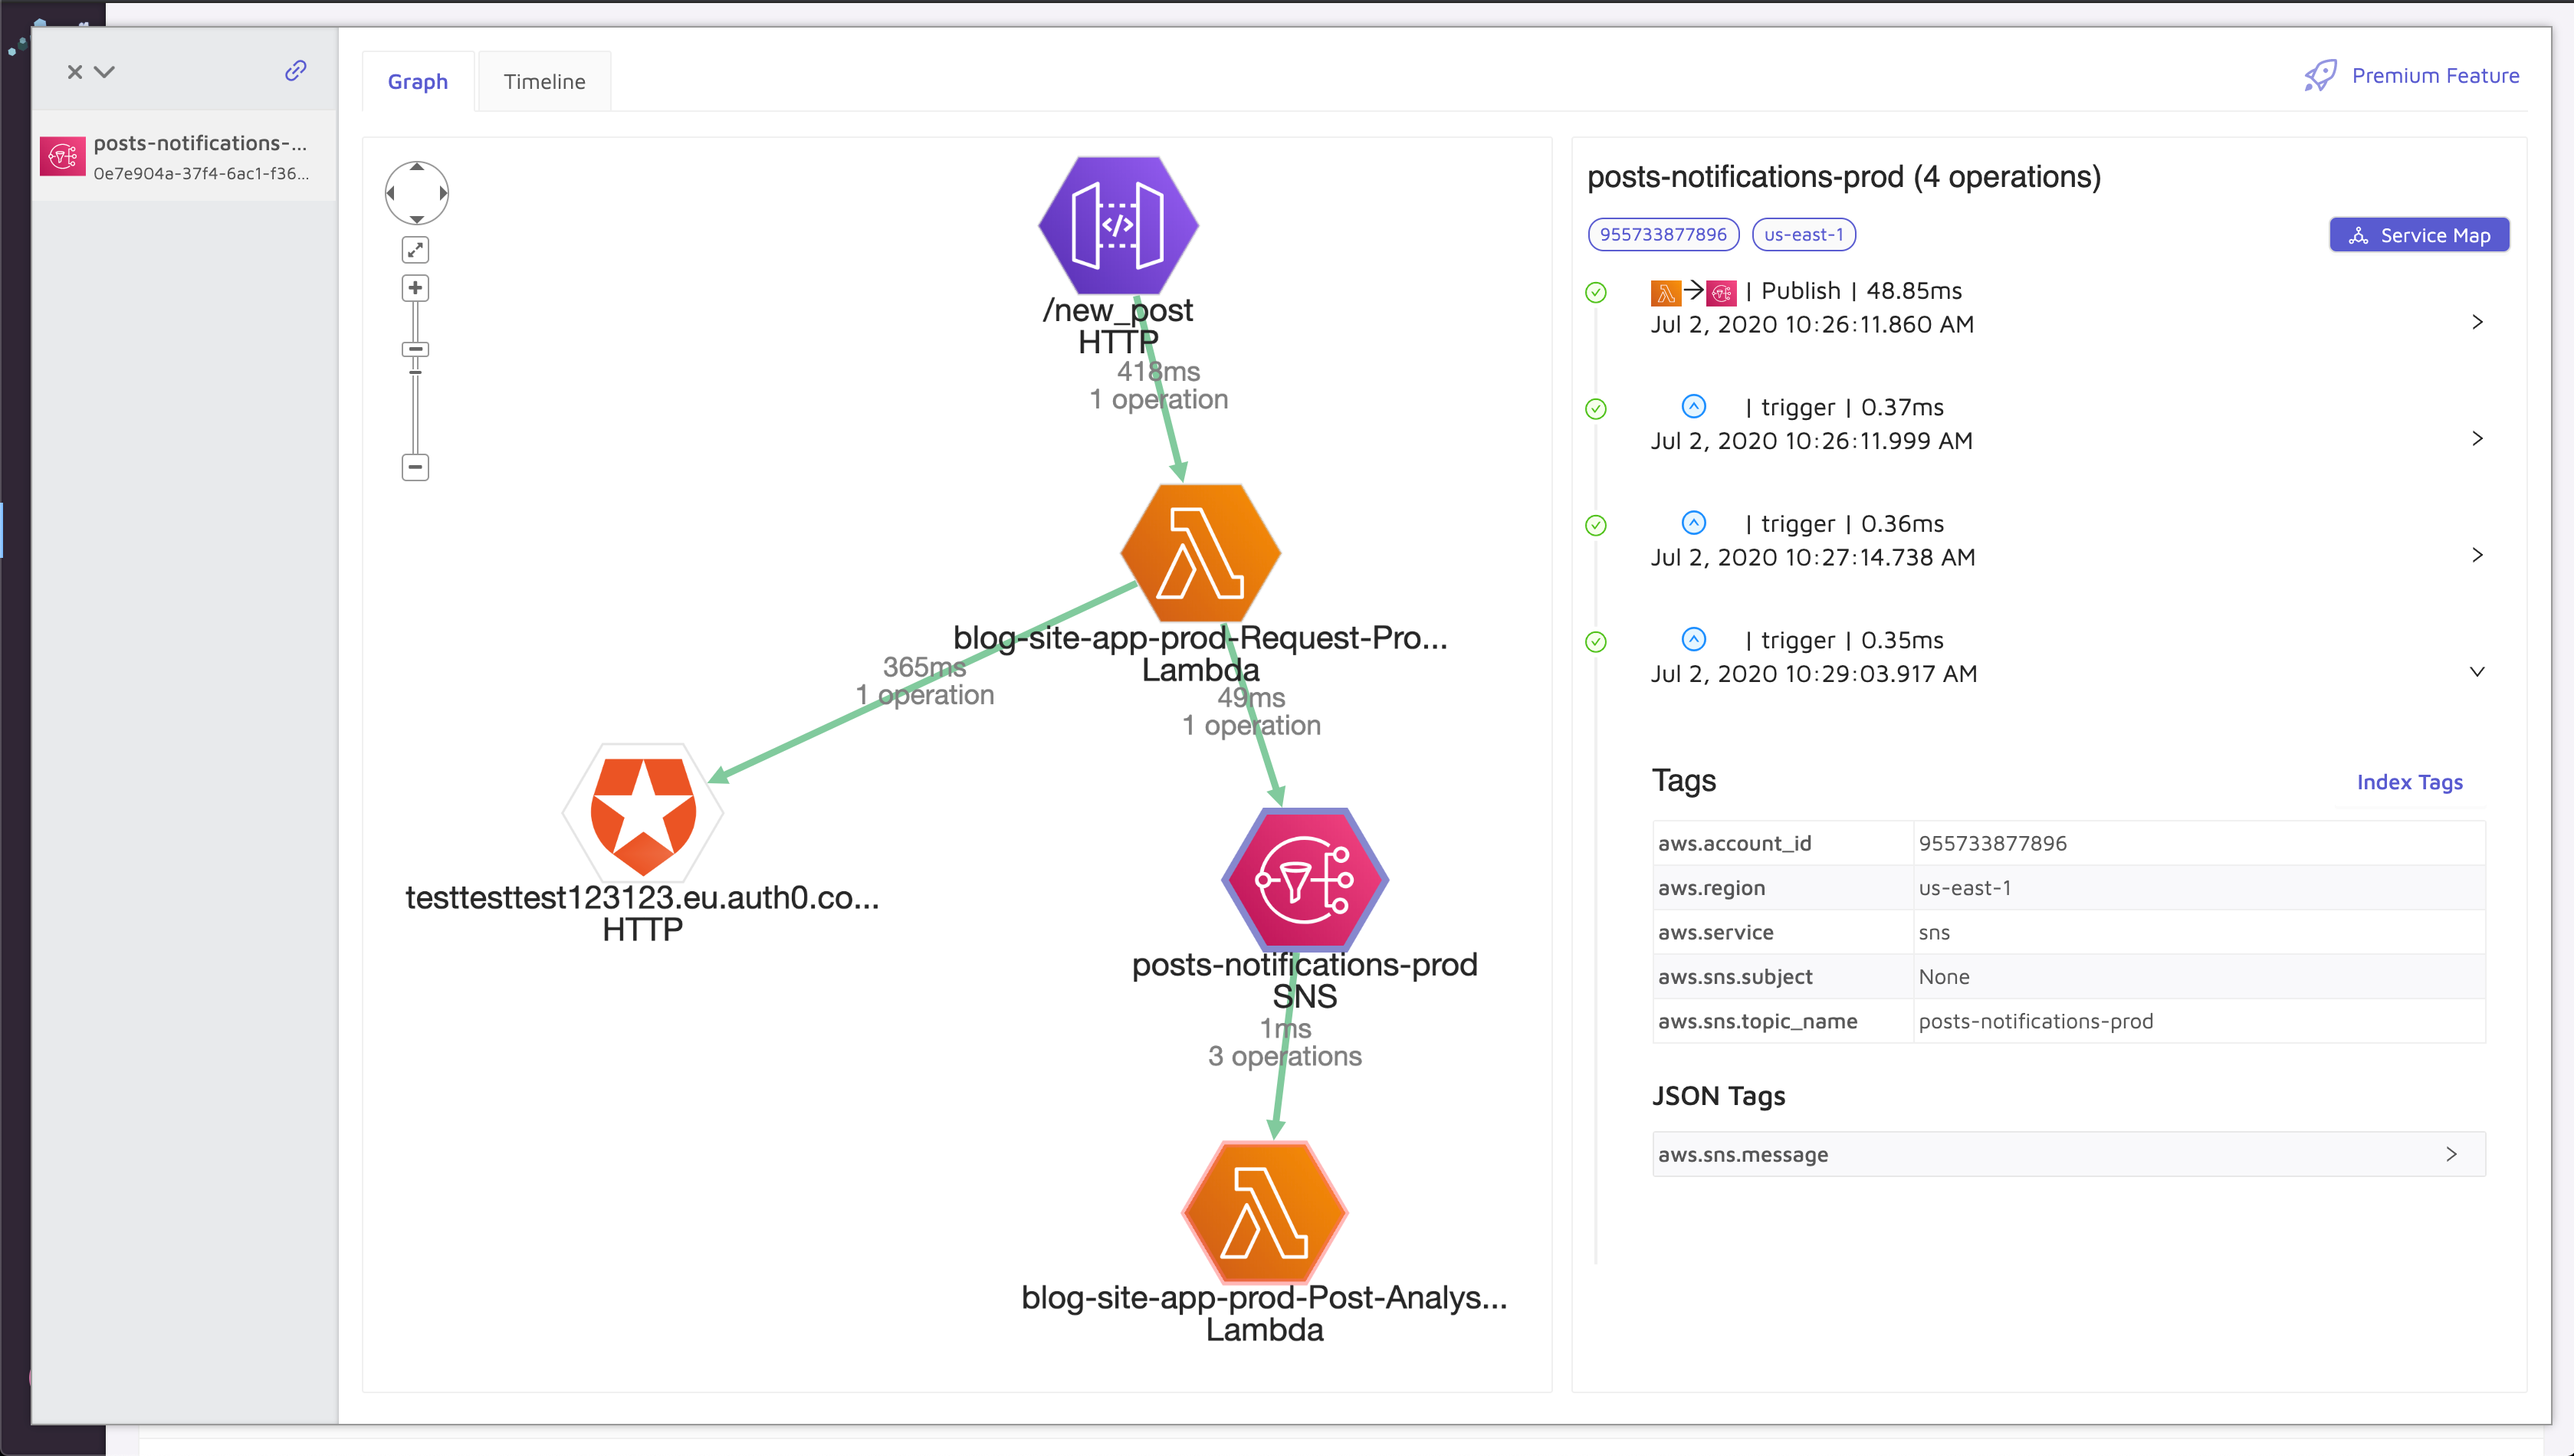Screen dimensions: 2574x1456
Task: Zoom out the graph with minus
Action: pos(415,467)
